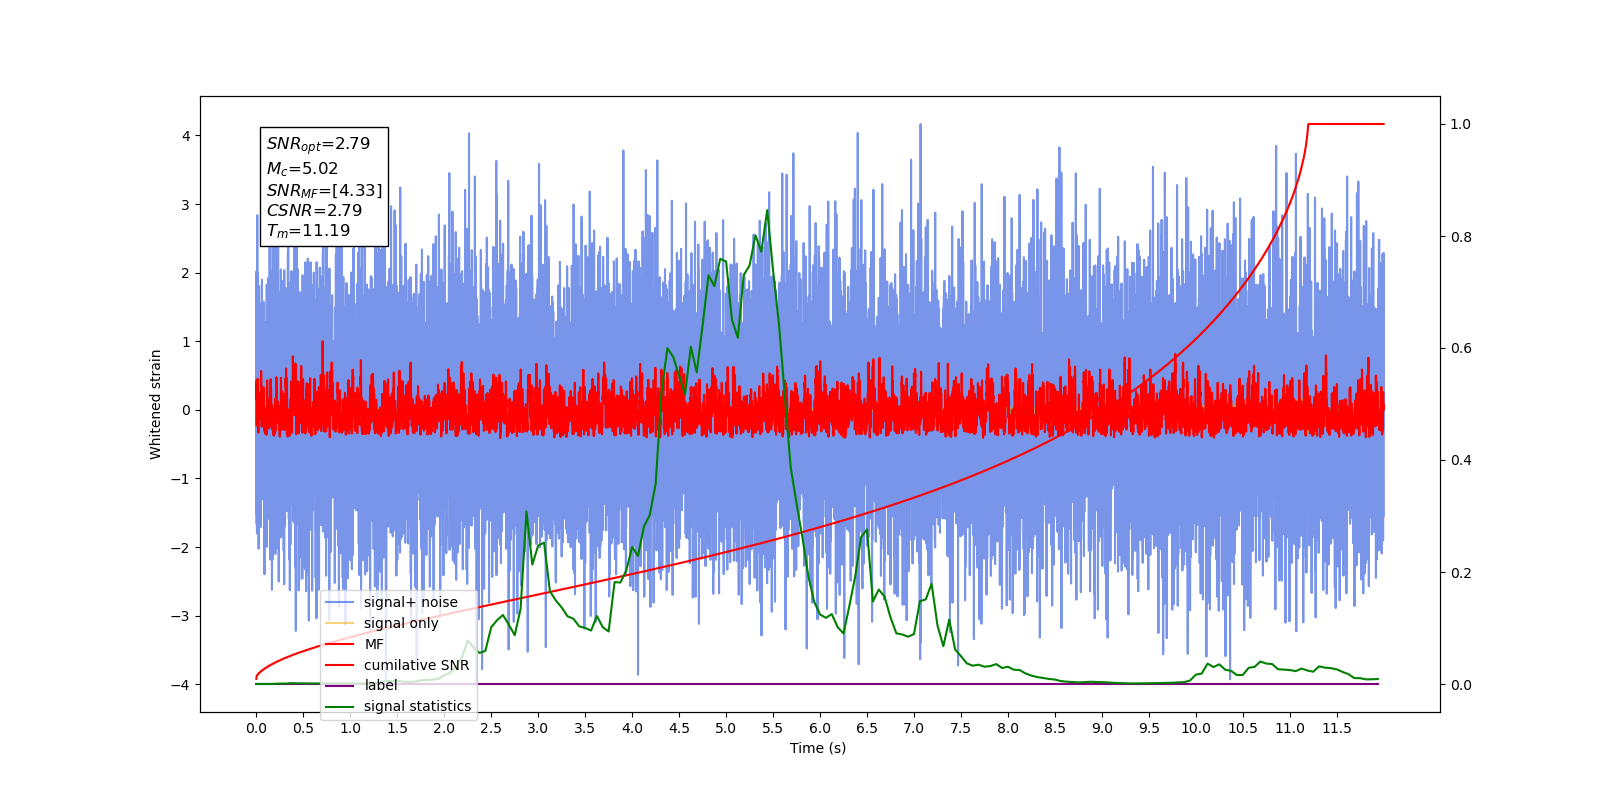
Task: Click the SNRopt=2.79 annotation text
Action: coord(318,144)
